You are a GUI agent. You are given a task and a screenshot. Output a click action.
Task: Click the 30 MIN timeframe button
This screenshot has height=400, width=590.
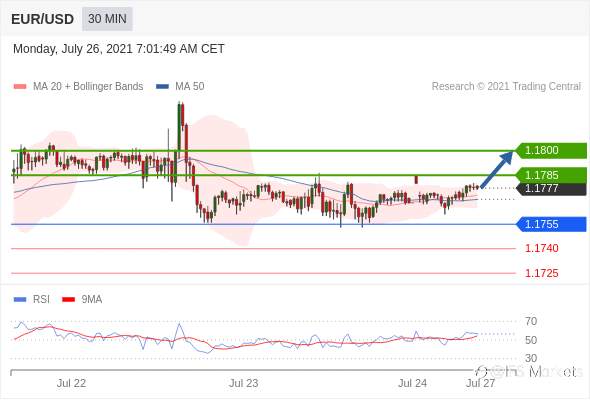pyautogui.click(x=107, y=19)
